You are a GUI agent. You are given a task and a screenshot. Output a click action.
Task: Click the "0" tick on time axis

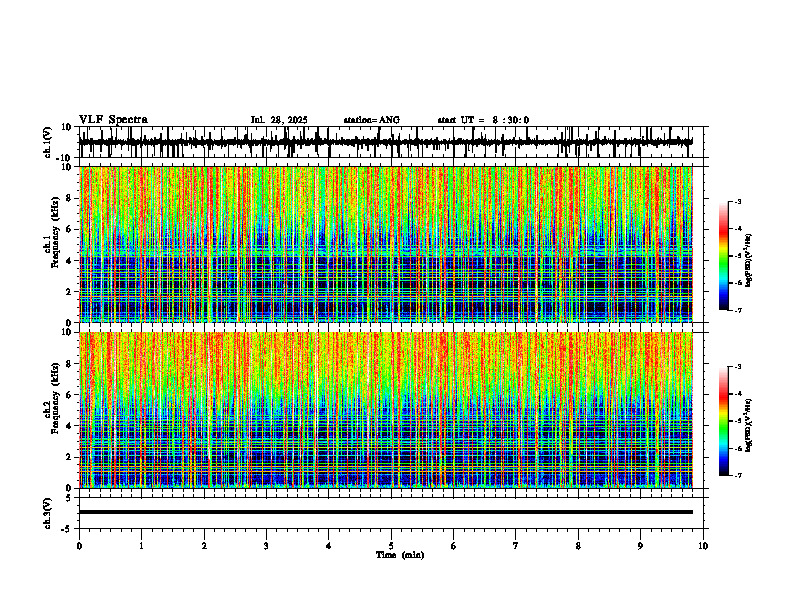[x=79, y=546]
